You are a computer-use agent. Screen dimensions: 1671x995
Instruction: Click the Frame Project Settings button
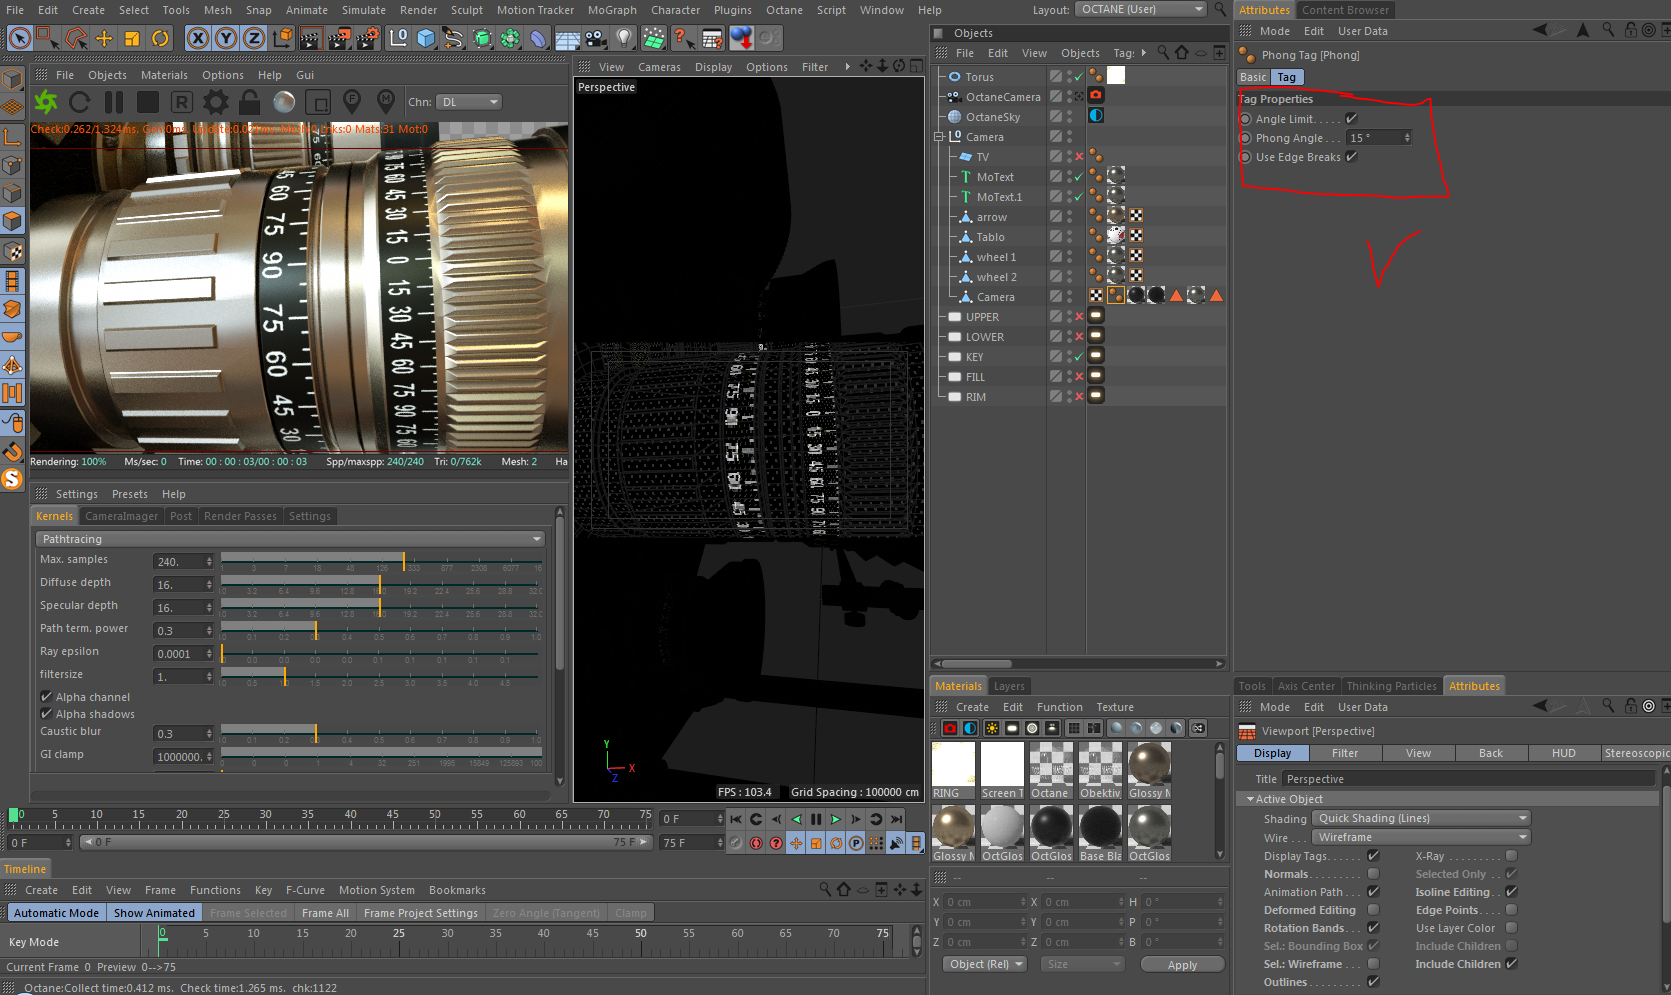pyautogui.click(x=420, y=913)
